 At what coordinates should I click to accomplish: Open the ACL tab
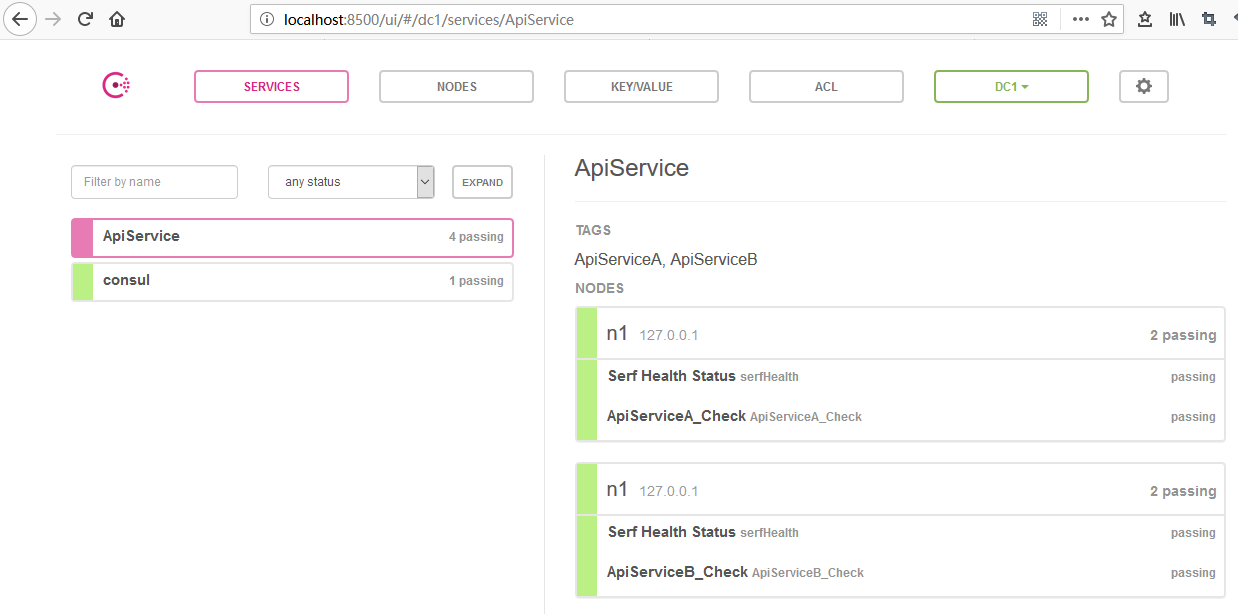pos(826,86)
